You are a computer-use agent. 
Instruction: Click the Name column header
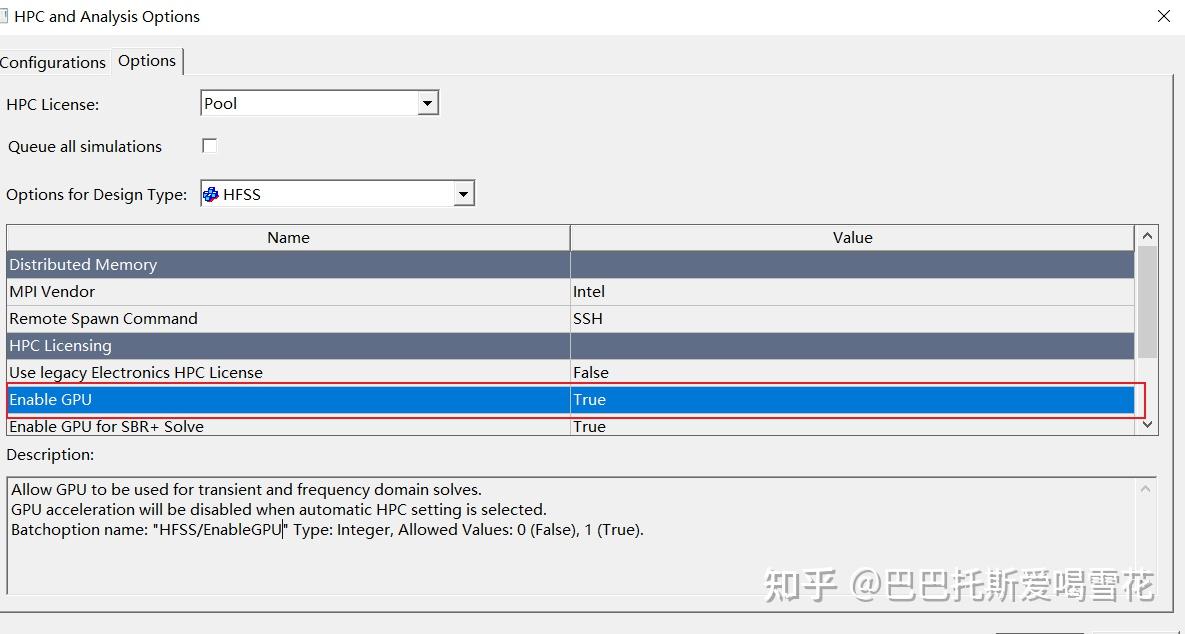pos(288,237)
